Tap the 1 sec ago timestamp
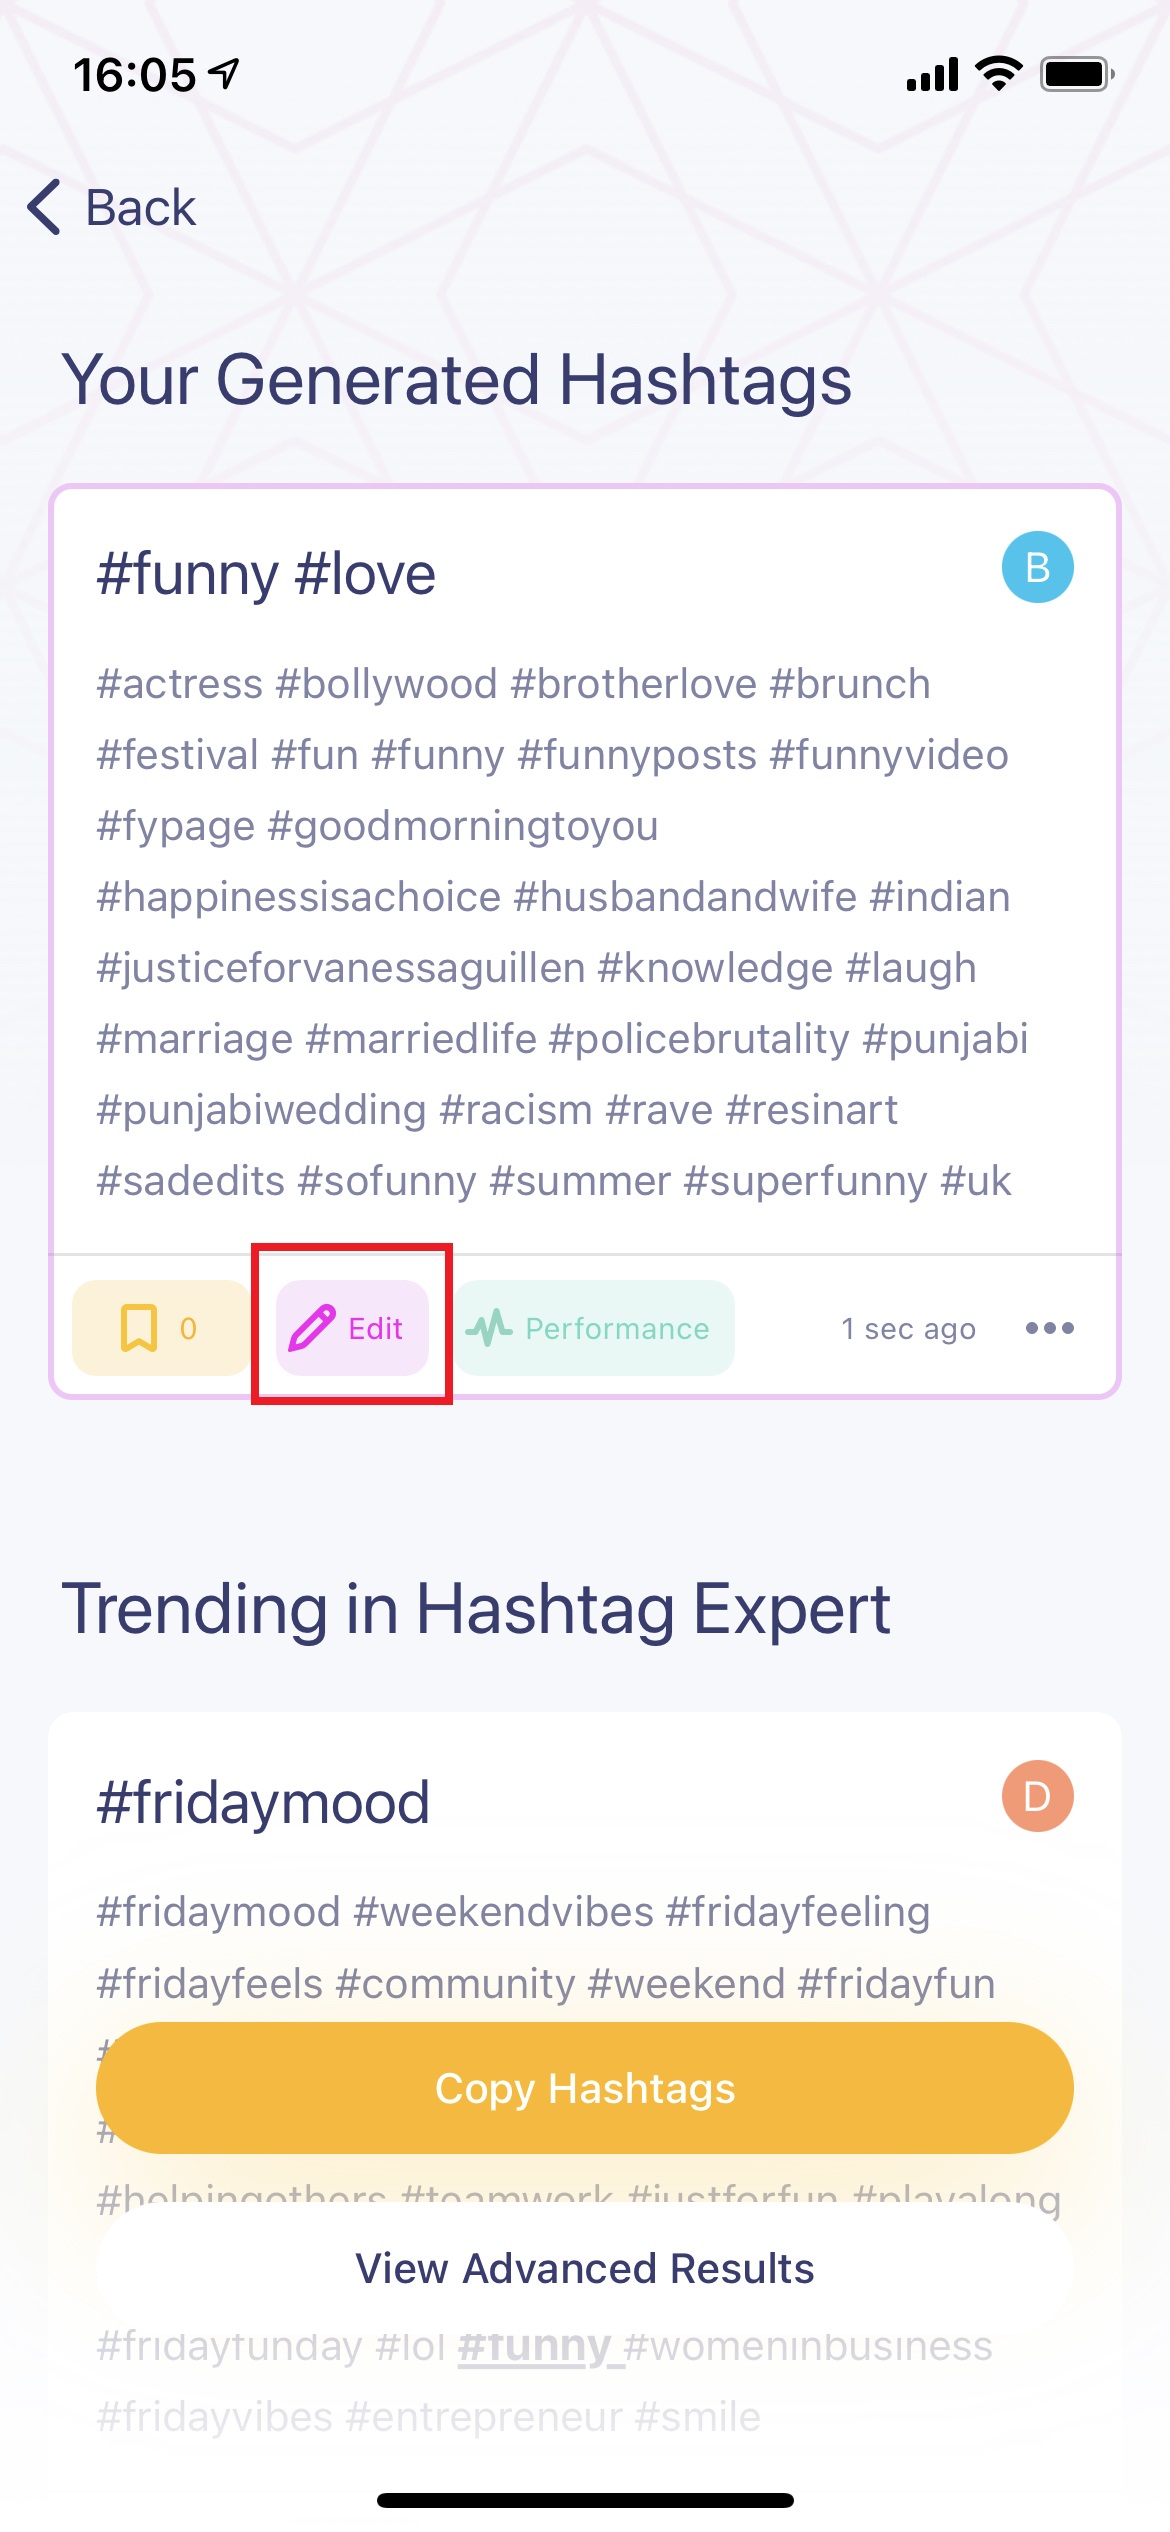Viewport: 1170px width, 2532px height. 908,1328
